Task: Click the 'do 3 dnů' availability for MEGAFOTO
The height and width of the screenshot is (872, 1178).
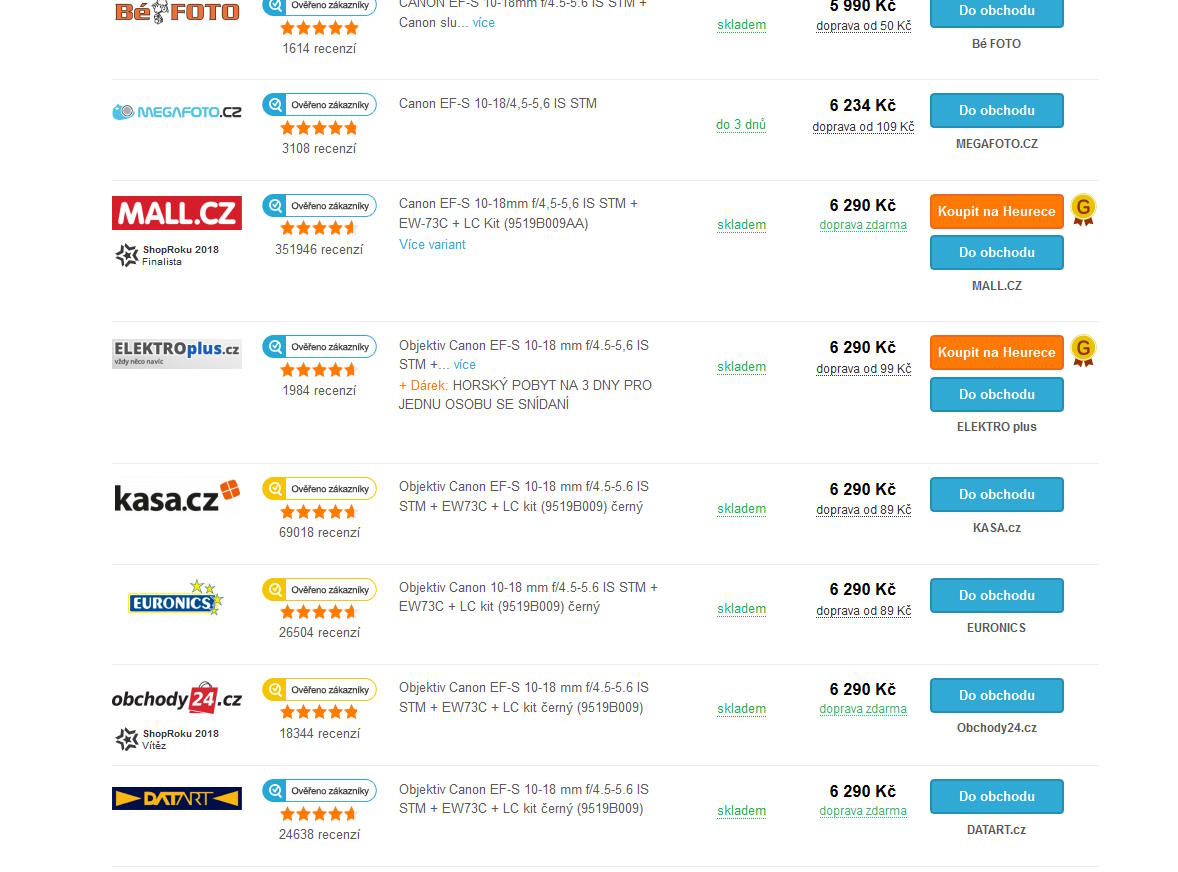Action: [x=741, y=125]
